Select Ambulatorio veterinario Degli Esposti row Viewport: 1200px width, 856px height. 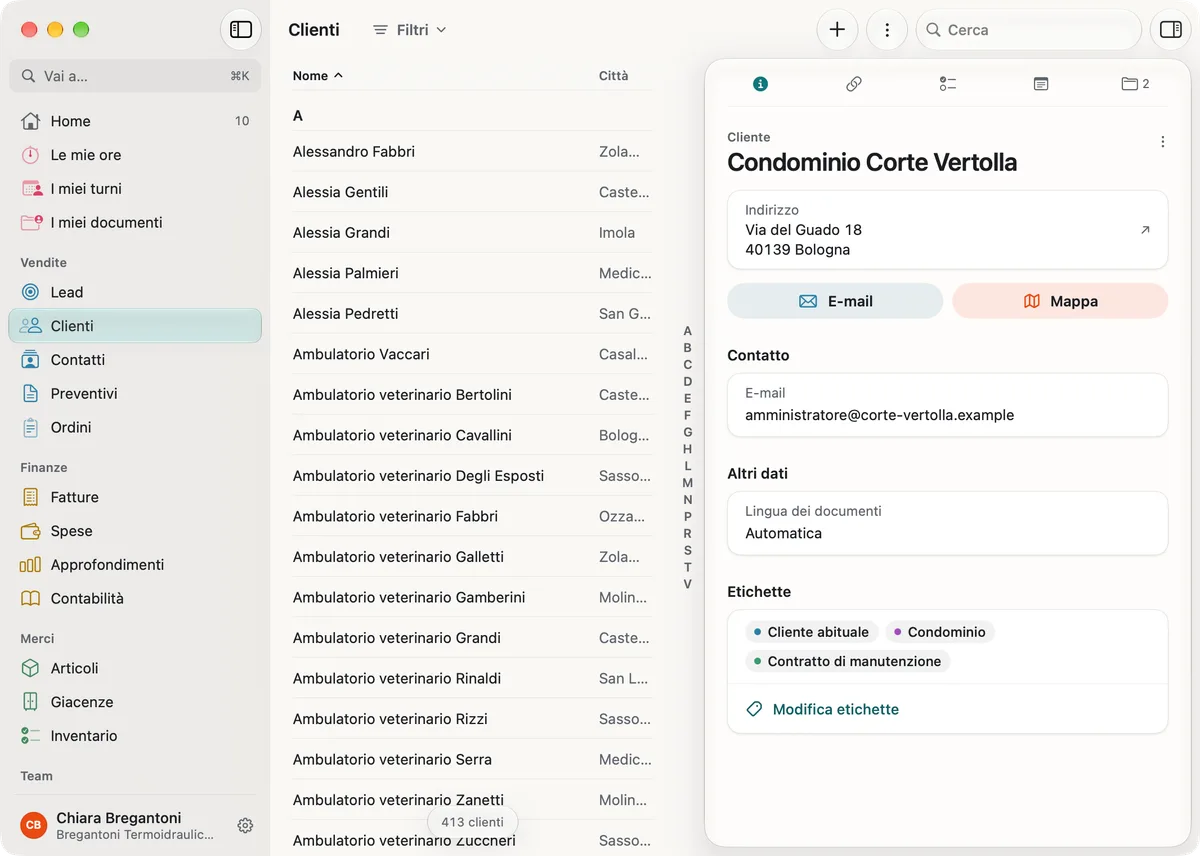tap(472, 476)
